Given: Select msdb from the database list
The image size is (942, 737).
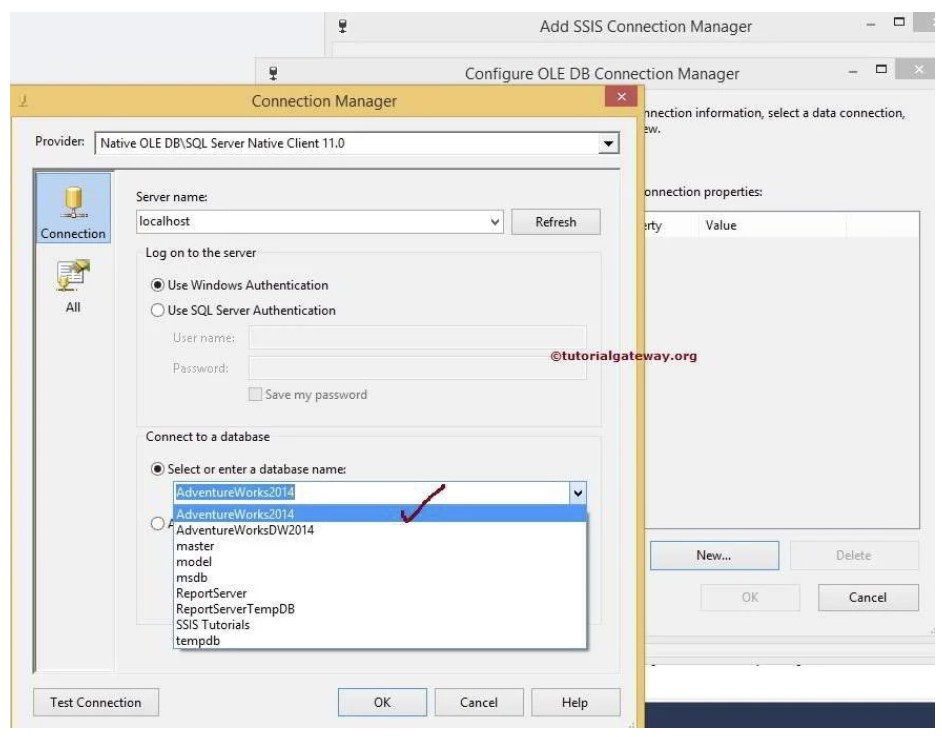Looking at the screenshot, I should [380, 577].
